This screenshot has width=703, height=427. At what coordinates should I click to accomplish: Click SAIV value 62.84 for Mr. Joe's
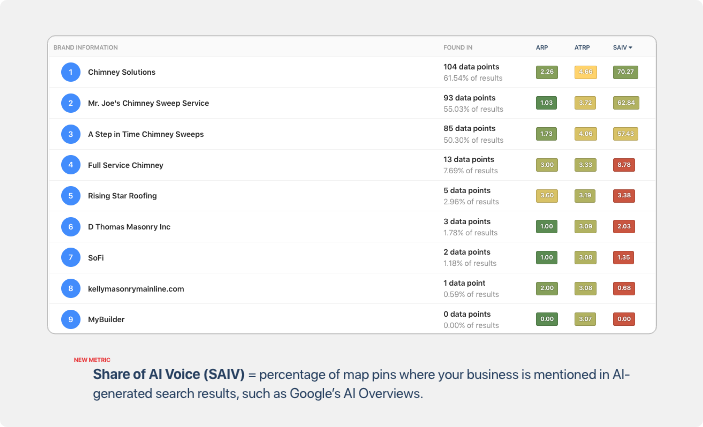click(626, 103)
